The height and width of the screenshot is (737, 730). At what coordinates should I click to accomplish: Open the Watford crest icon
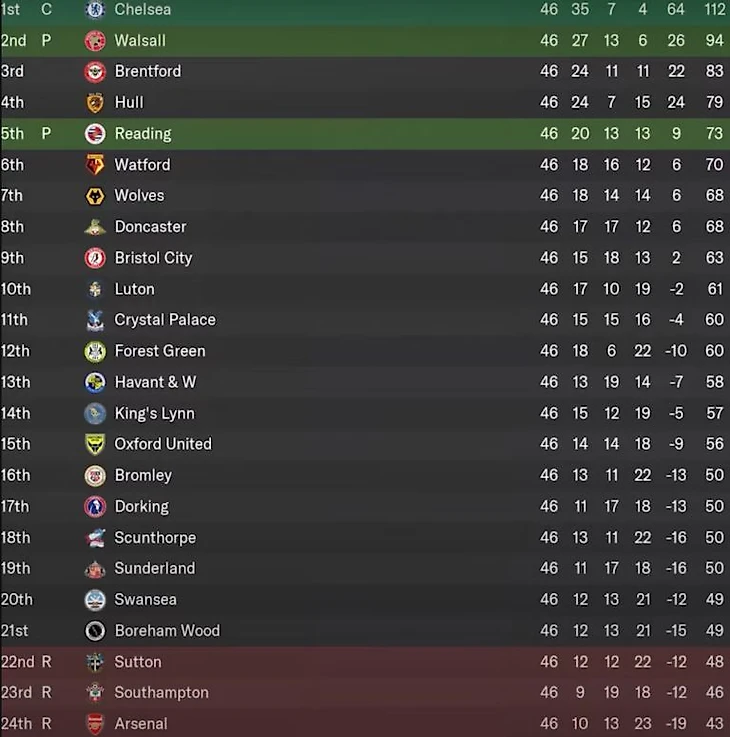95,165
